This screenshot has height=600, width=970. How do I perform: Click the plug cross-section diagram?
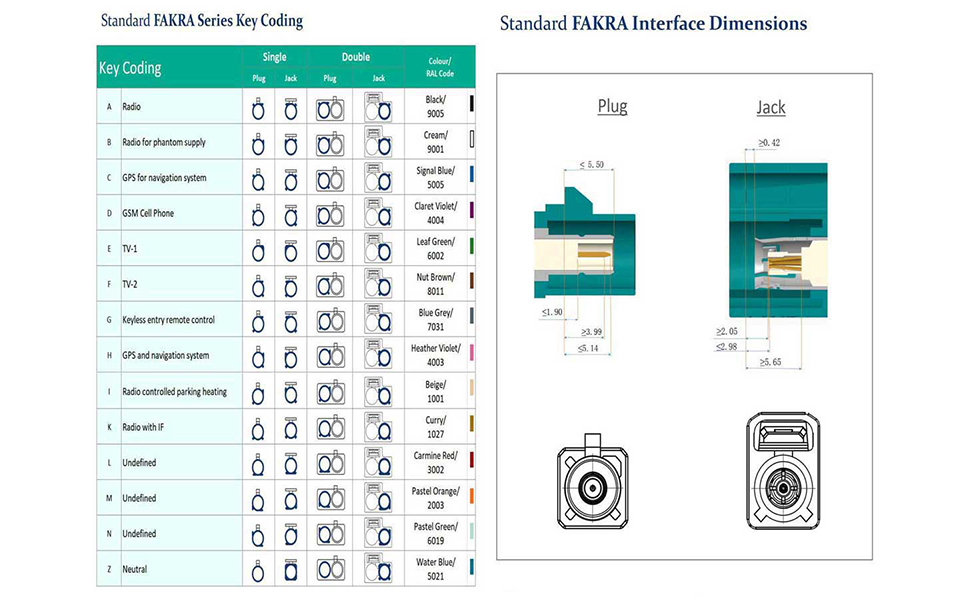(x=585, y=242)
